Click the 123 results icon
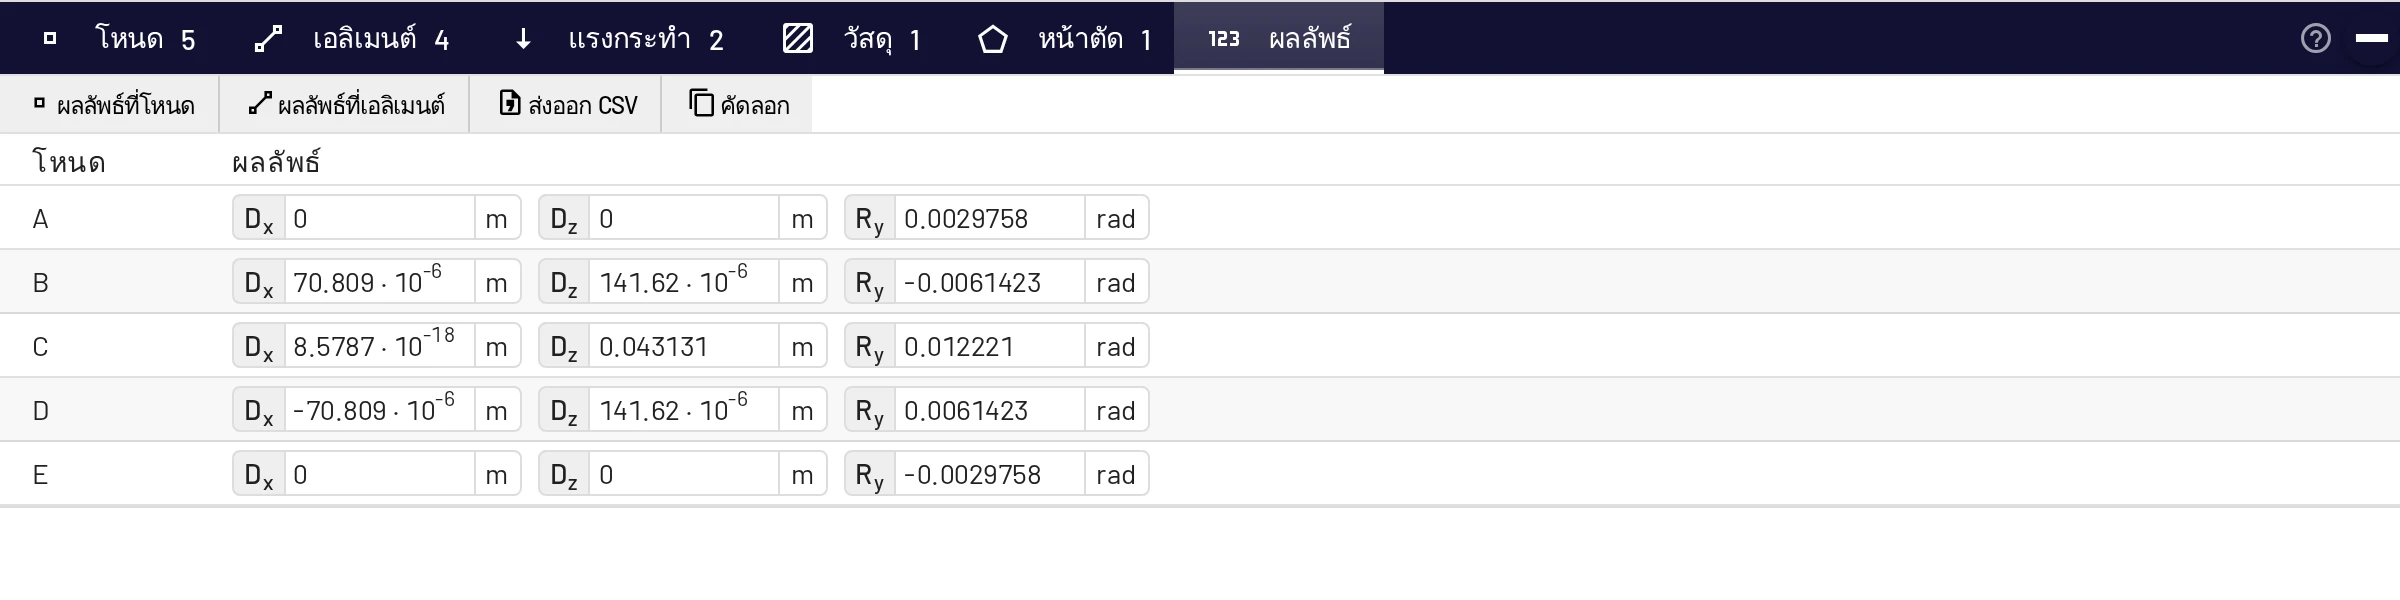2400x600 pixels. (1223, 39)
